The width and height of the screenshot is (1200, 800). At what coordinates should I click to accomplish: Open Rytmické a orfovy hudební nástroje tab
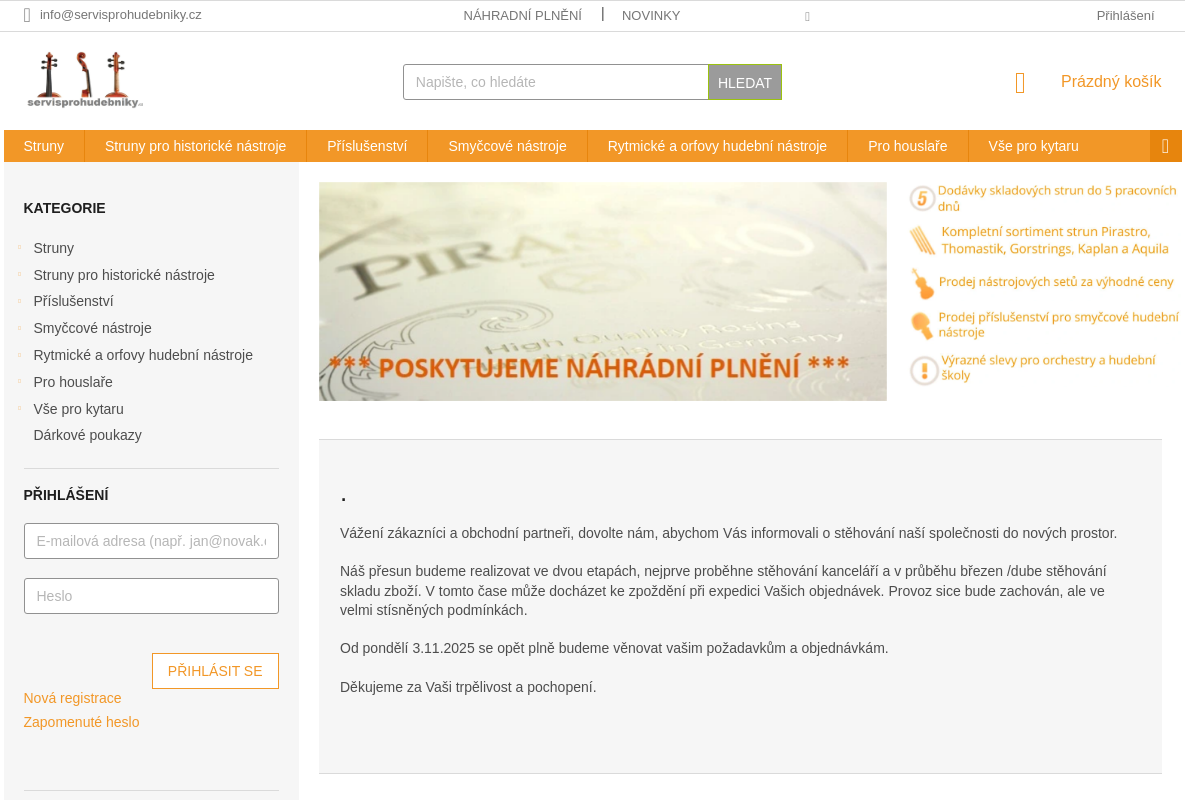[717, 146]
